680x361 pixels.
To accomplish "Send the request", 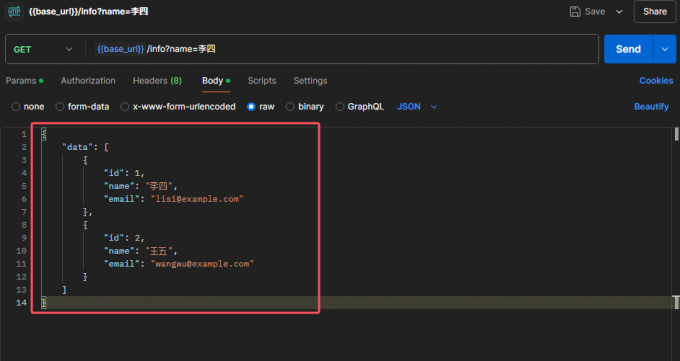I will pos(628,49).
